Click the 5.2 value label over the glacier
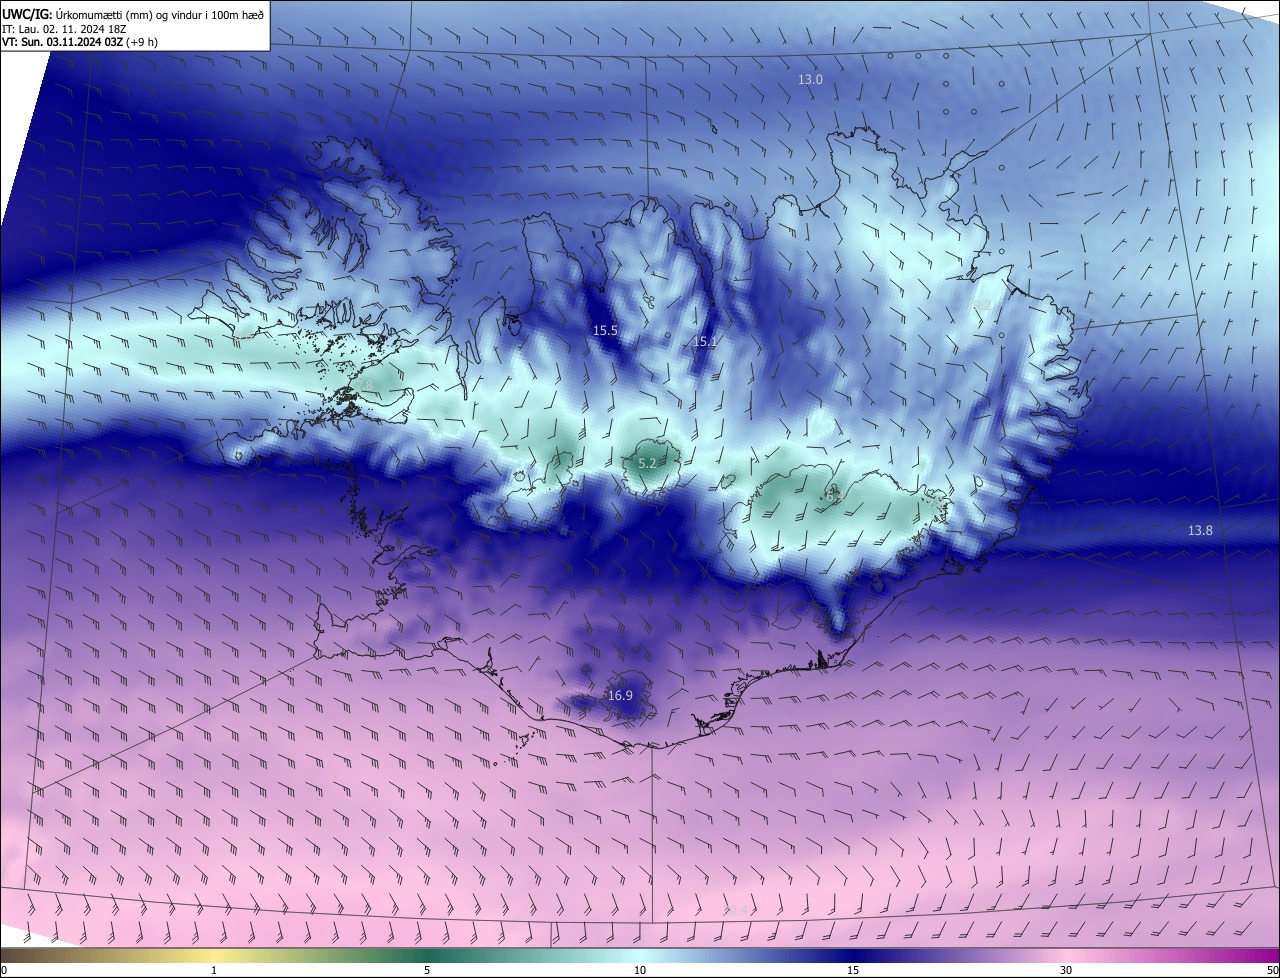This screenshot has width=1280, height=978. (647, 463)
